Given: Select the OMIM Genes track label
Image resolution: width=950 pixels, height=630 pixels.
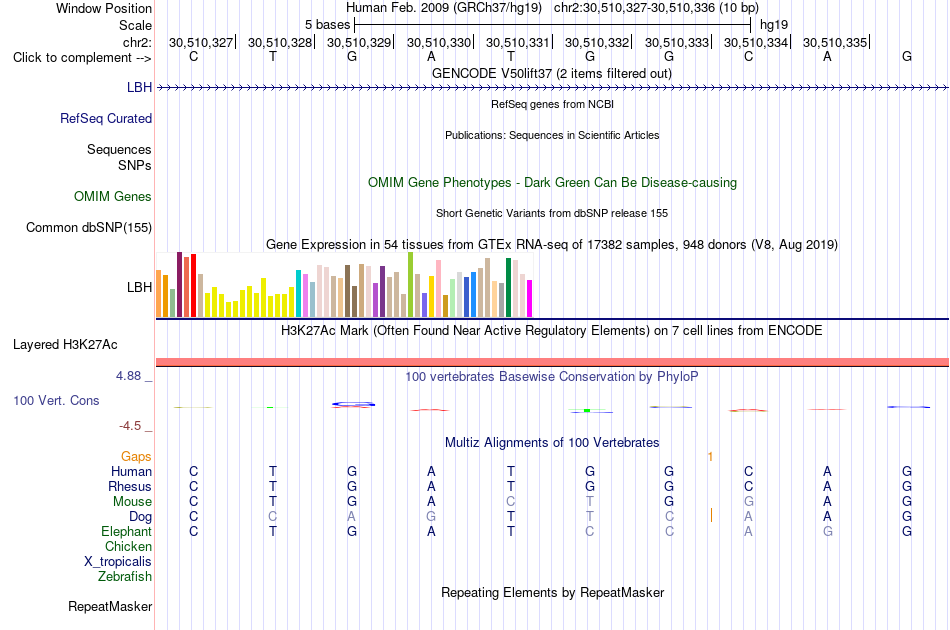Looking at the screenshot, I should (113, 196).
